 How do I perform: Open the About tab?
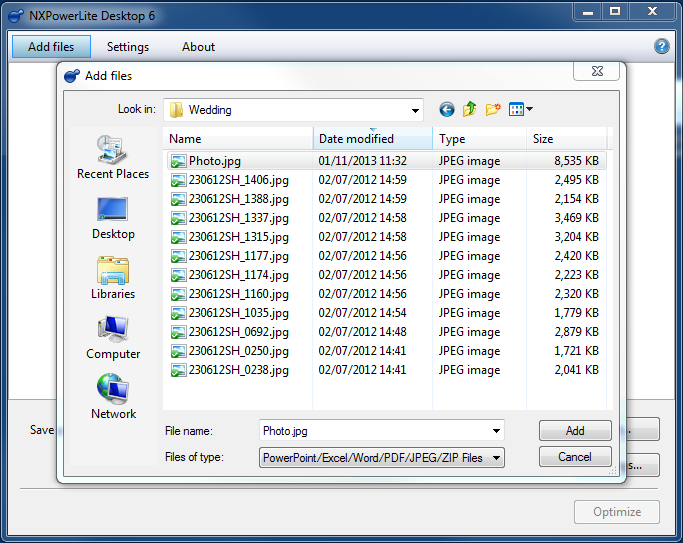198,47
